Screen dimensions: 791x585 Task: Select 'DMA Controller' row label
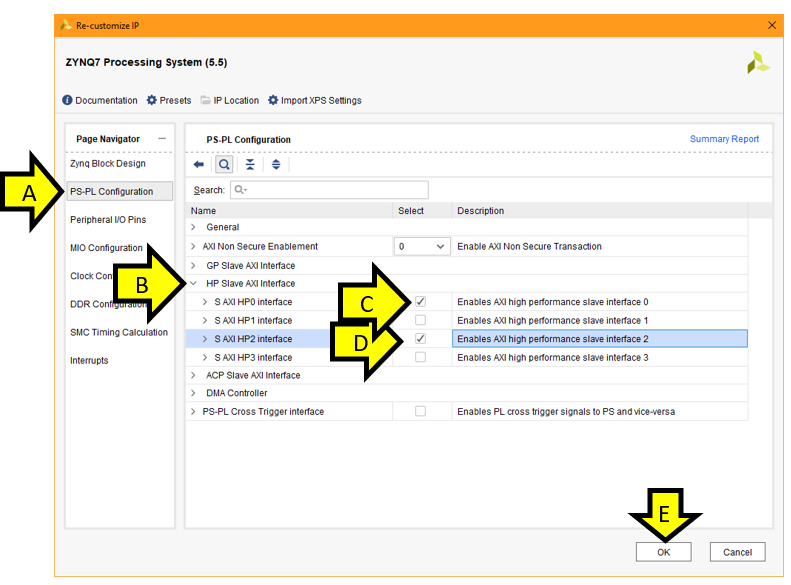coord(237,393)
